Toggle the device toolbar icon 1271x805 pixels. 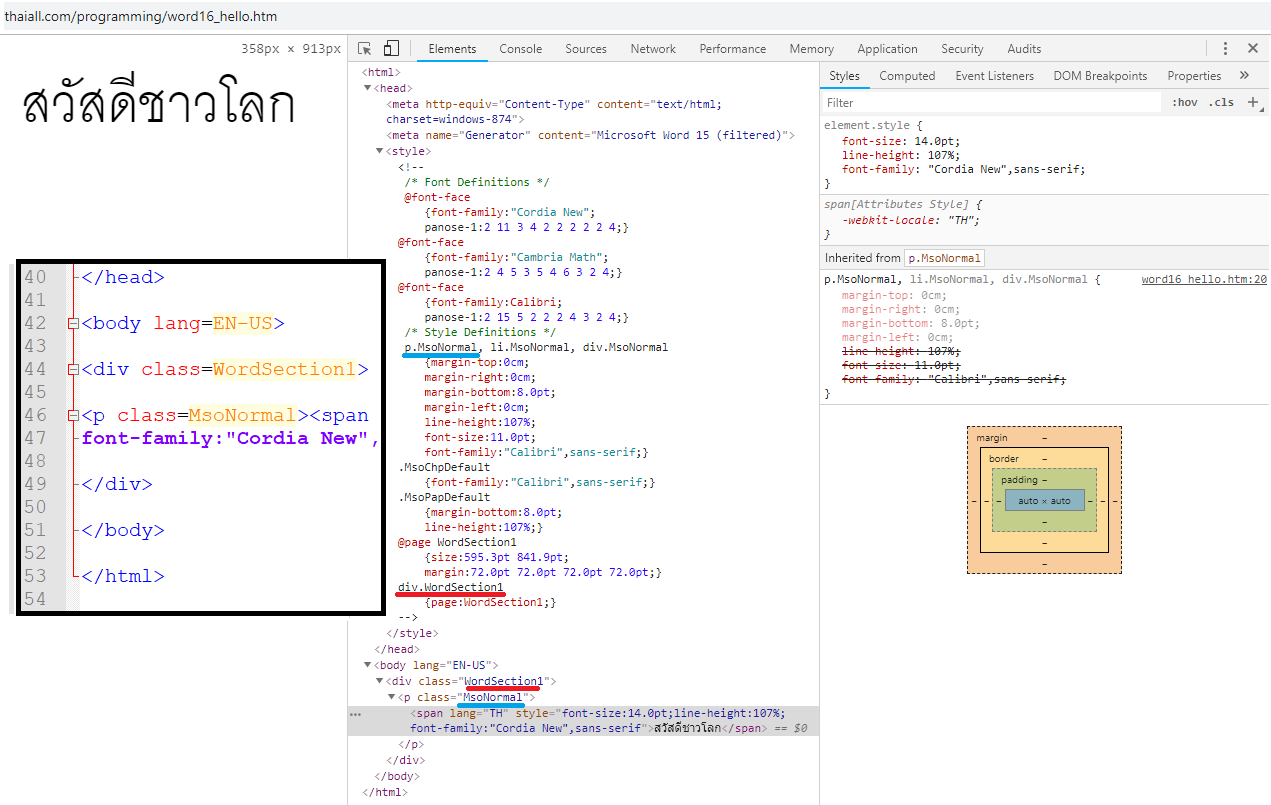391,49
